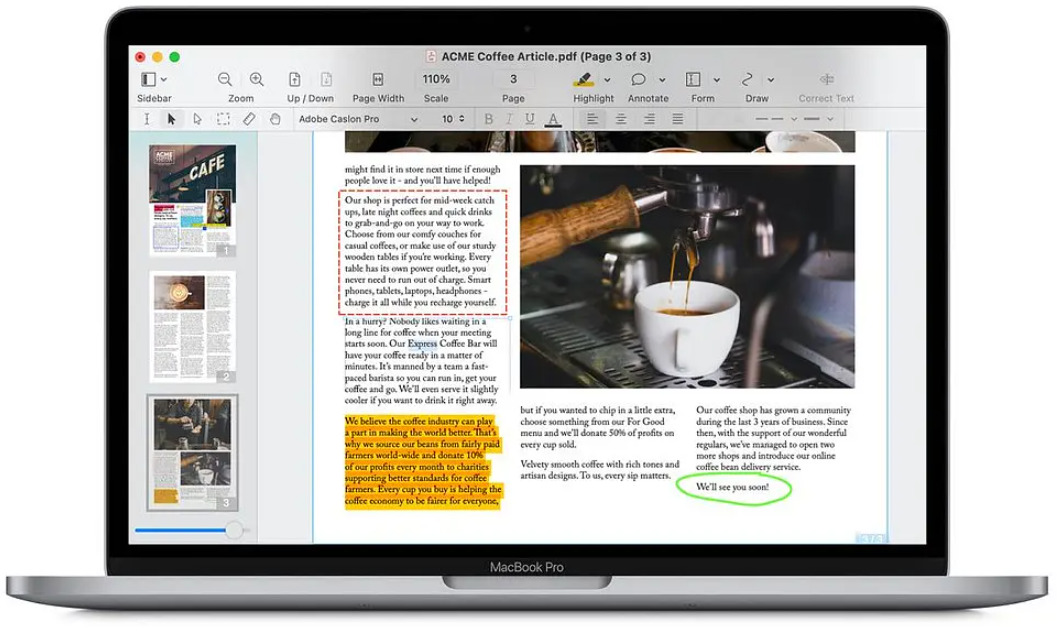Click the Highlight marker tool
Screen dimensions: 1057x631
(583, 79)
